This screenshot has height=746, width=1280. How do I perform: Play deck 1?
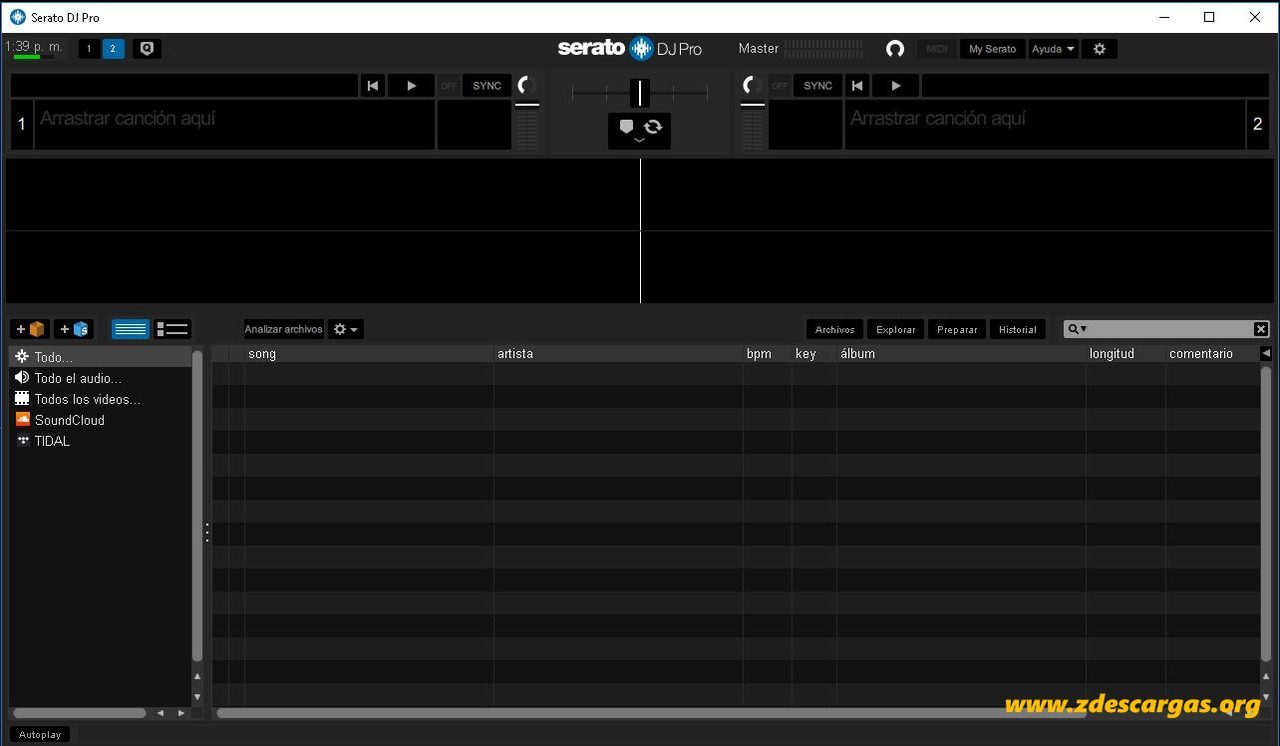click(411, 86)
